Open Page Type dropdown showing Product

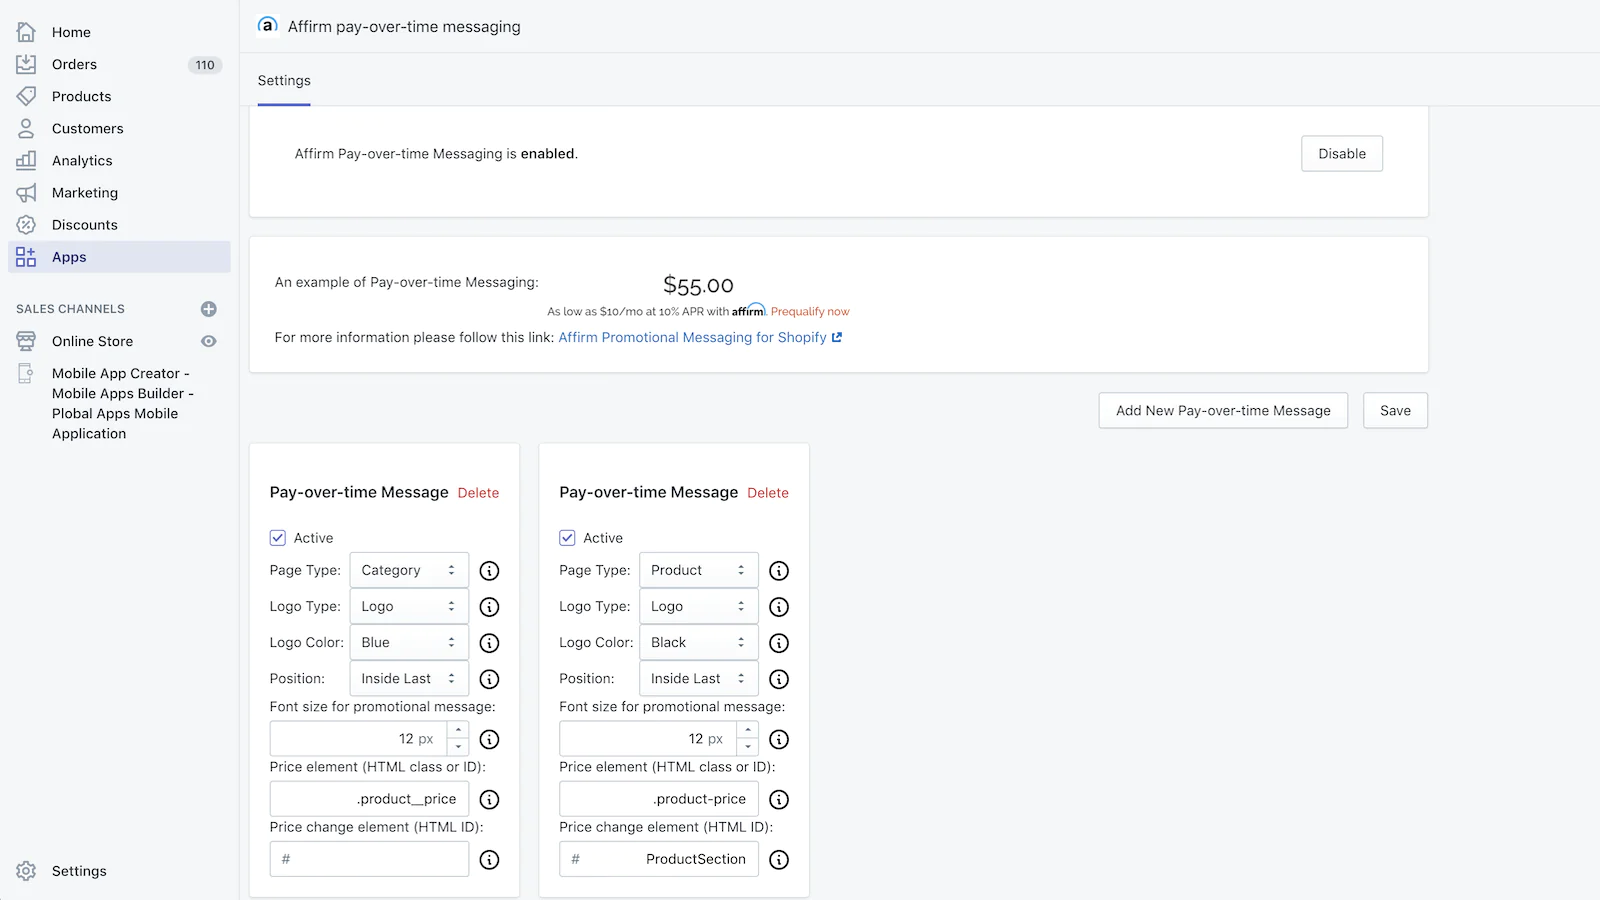coord(699,570)
